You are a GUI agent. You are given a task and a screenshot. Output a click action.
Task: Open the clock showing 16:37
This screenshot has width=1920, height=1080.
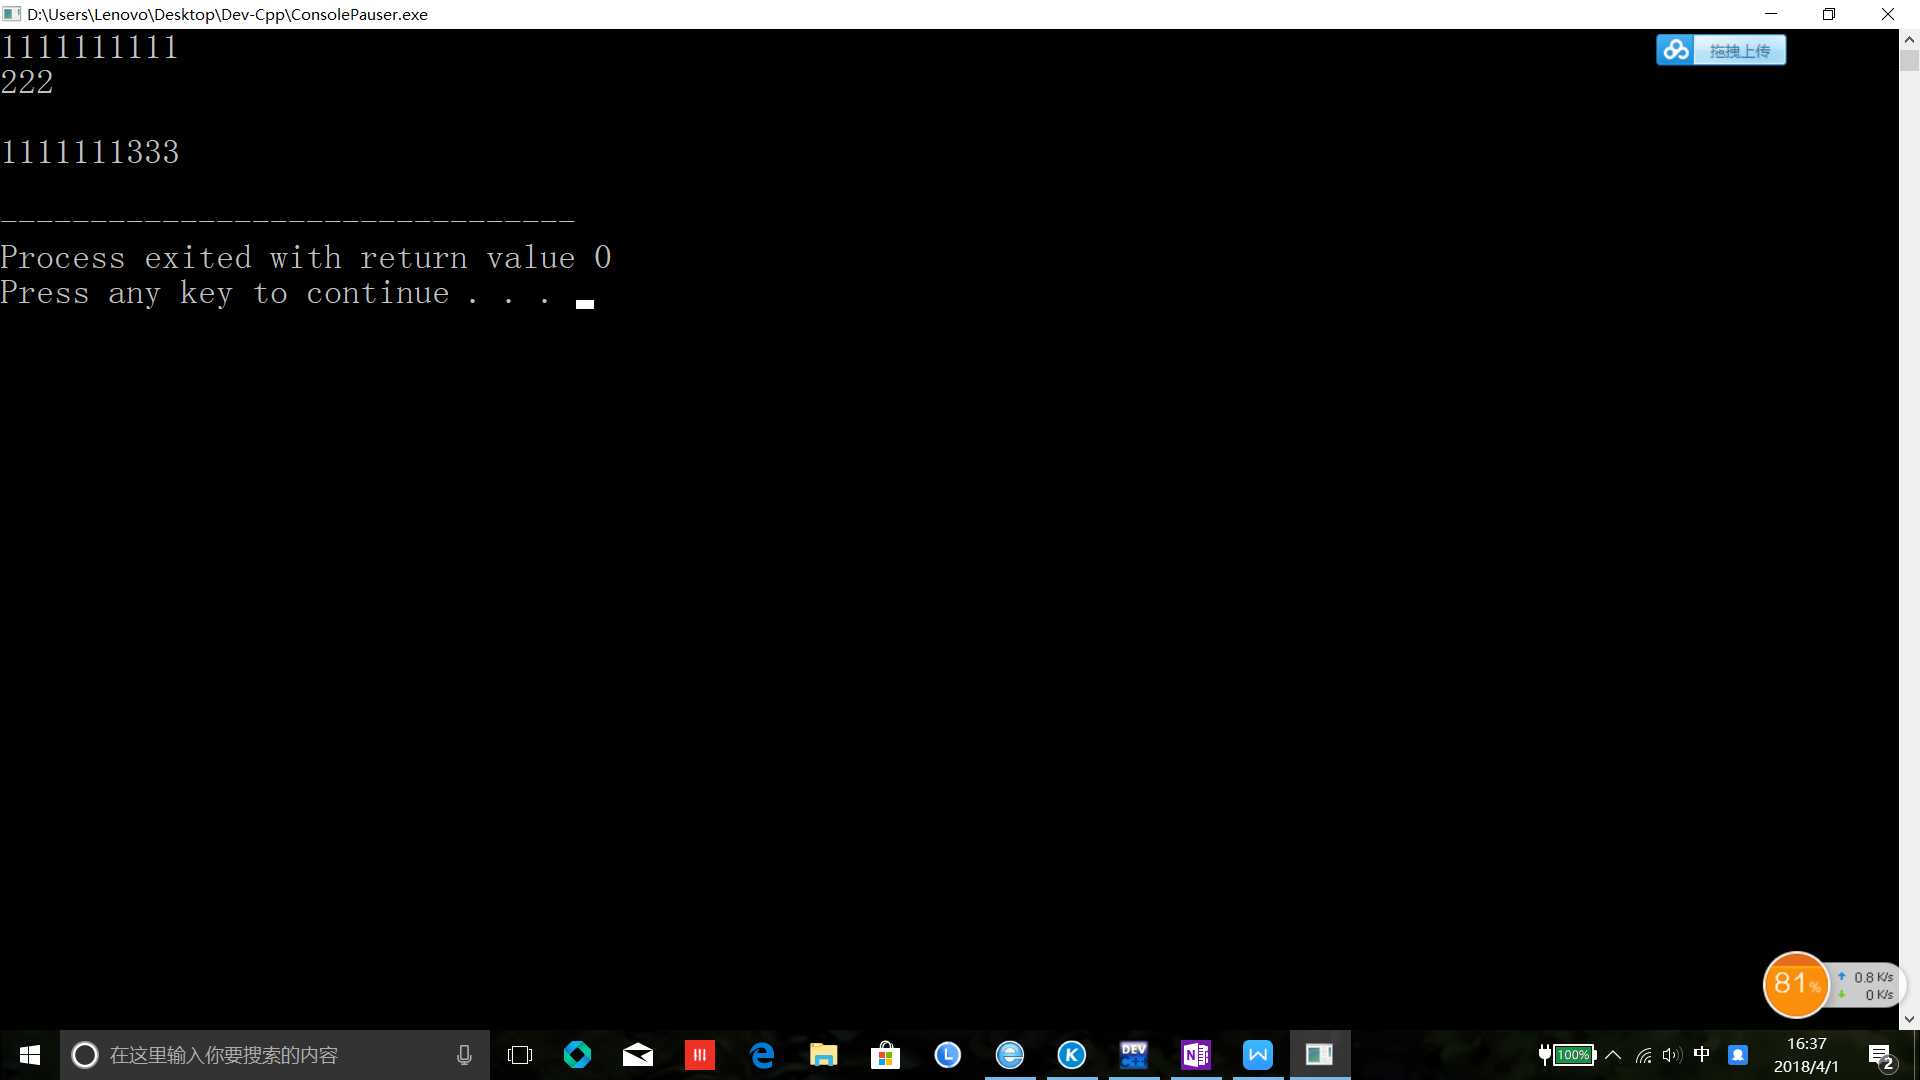click(x=1806, y=1055)
